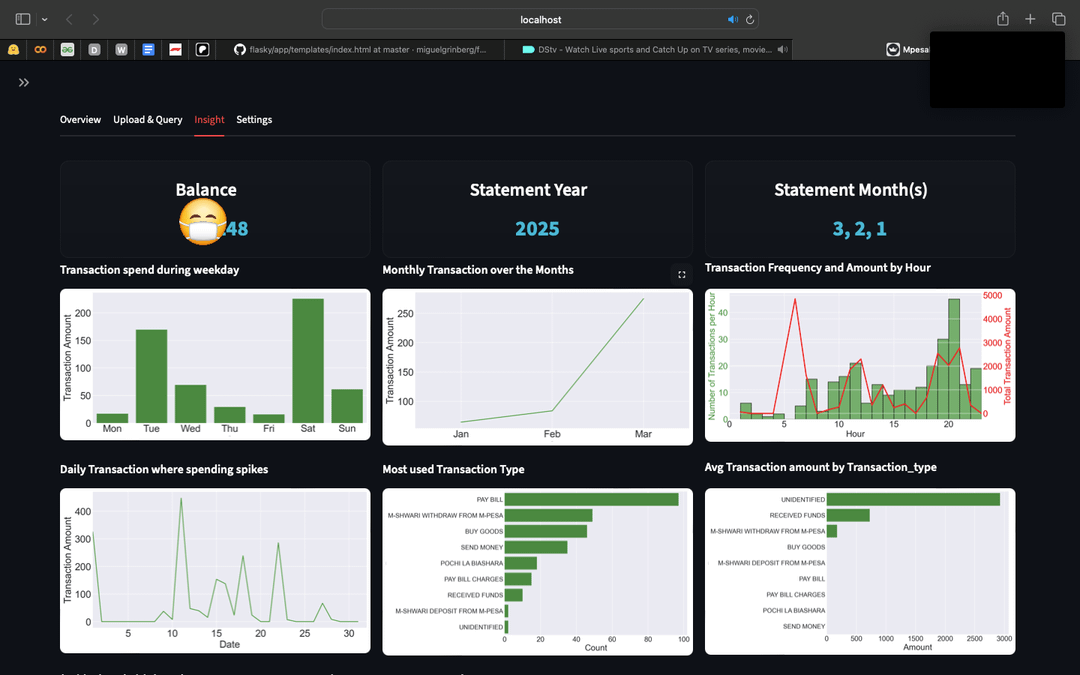Image resolution: width=1080 pixels, height=675 pixels.
Task: Click the Share icon in Safari toolbar
Action: (x=1003, y=19)
